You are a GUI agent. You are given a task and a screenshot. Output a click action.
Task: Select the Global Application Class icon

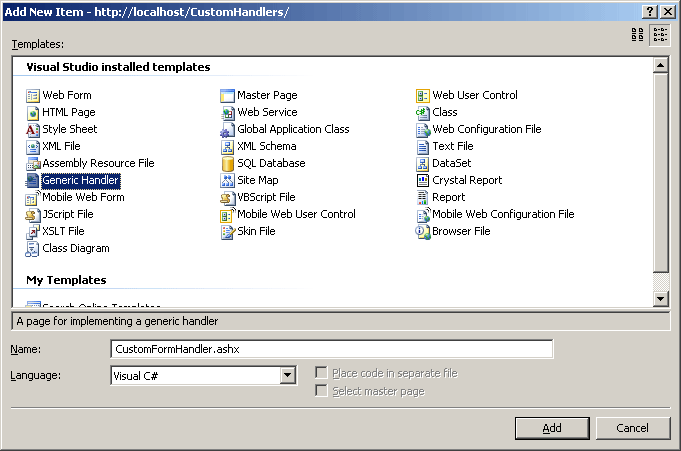(x=228, y=130)
